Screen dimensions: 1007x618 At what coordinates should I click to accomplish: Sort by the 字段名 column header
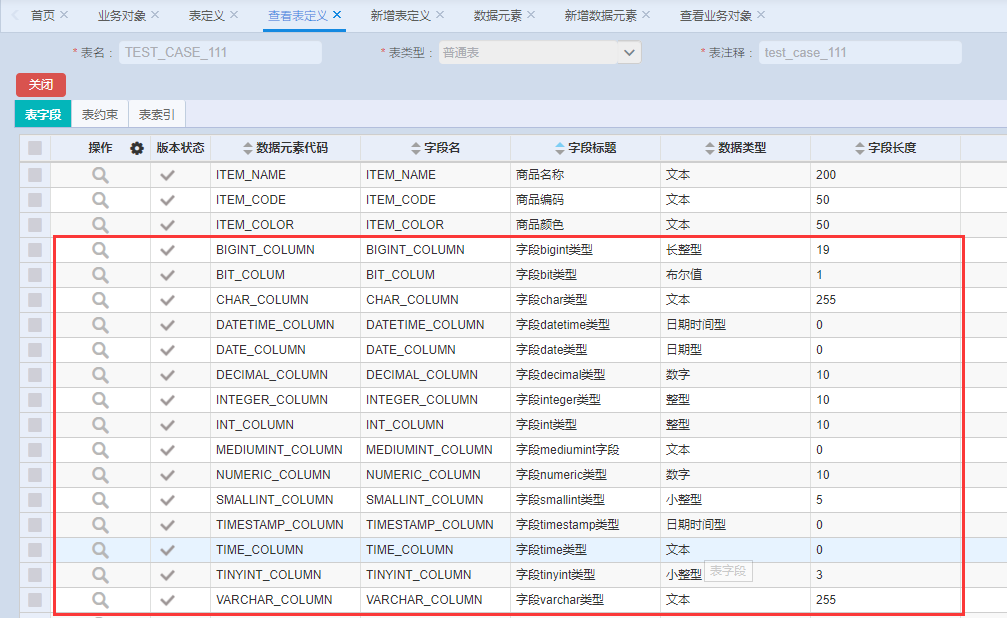(x=435, y=148)
